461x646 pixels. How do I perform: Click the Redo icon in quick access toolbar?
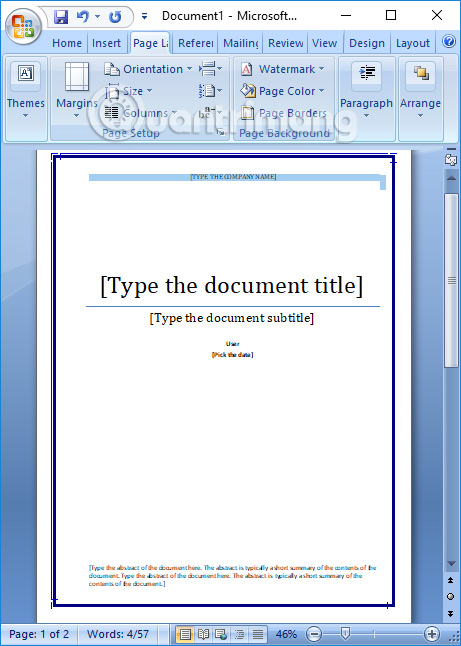(115, 17)
